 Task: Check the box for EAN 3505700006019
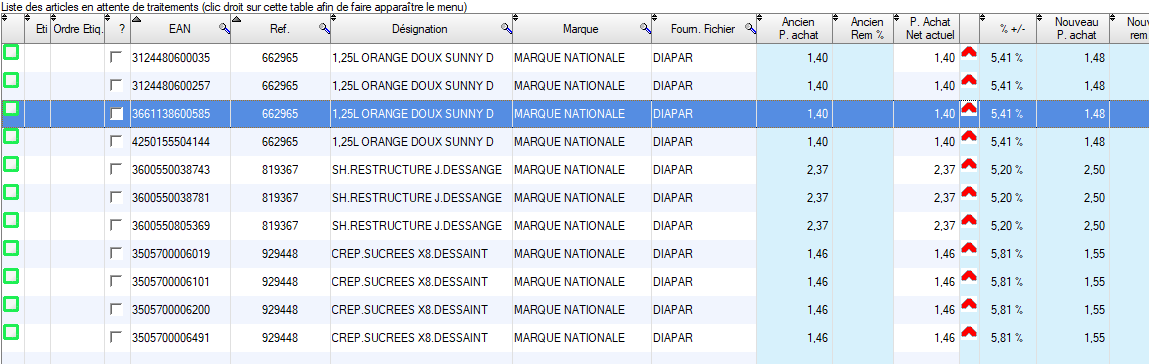(x=116, y=253)
